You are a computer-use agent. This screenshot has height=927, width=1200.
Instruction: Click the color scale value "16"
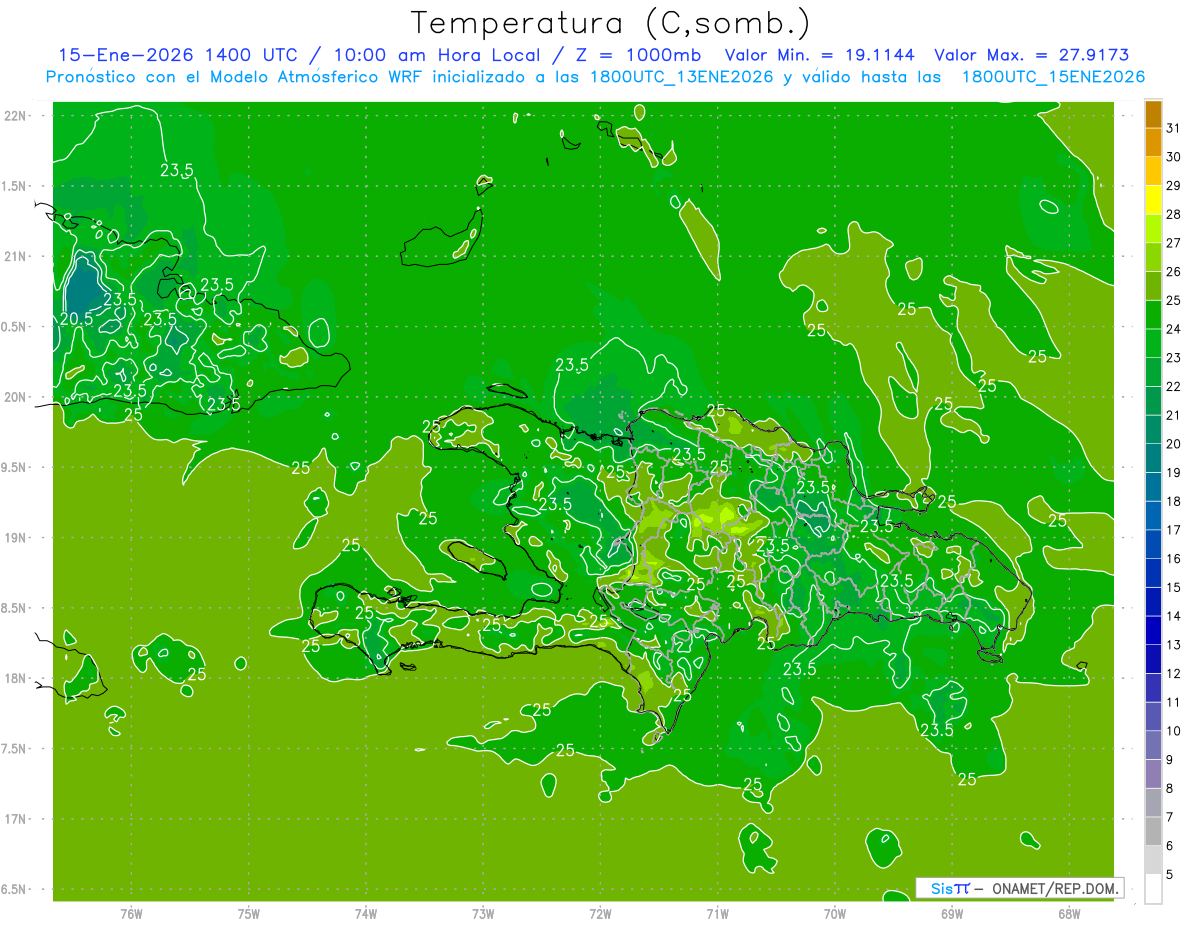tap(1174, 558)
